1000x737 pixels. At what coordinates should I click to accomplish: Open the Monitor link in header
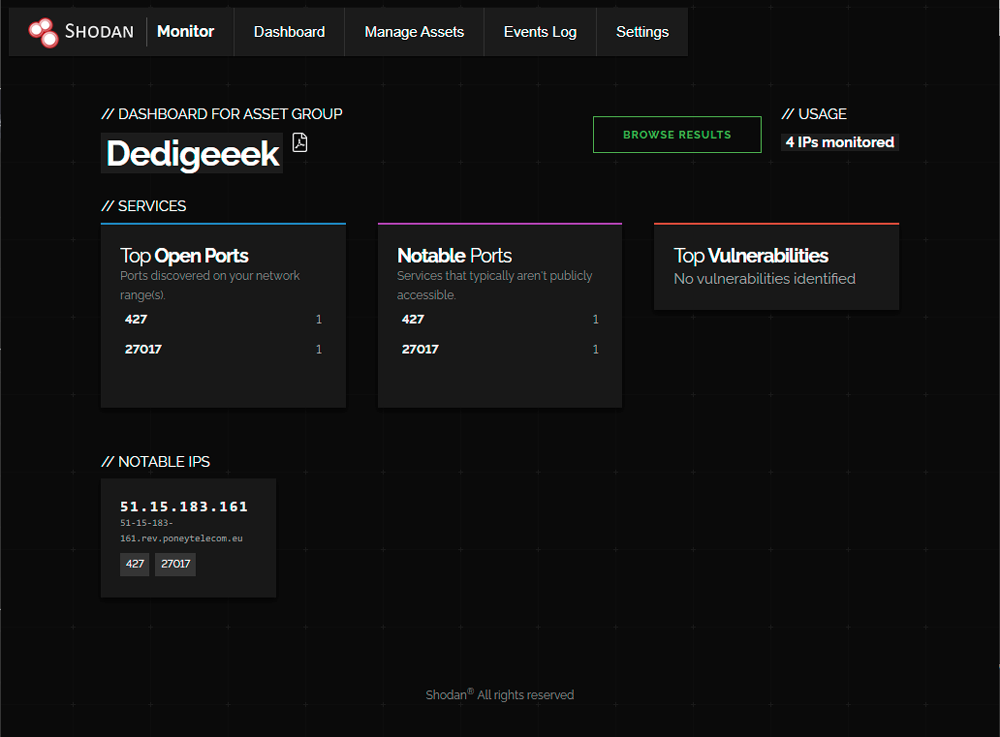tap(186, 31)
